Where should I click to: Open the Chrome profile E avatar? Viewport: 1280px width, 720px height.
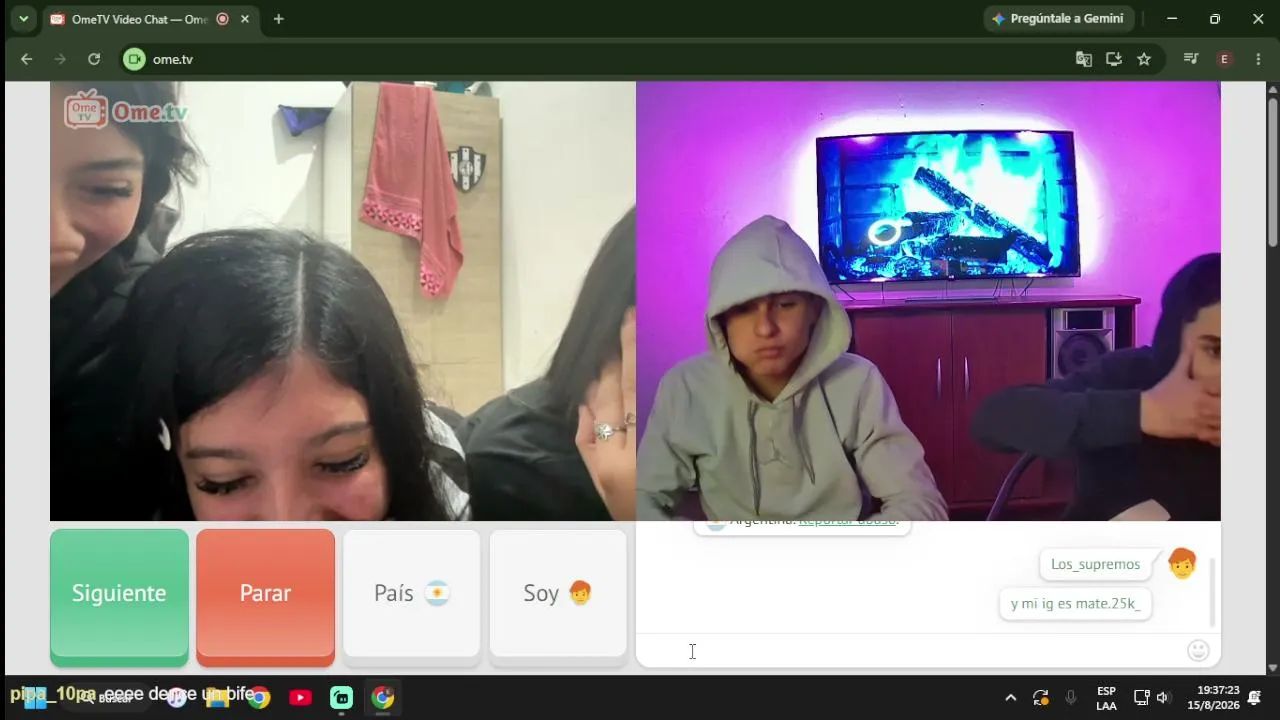coord(1224,59)
